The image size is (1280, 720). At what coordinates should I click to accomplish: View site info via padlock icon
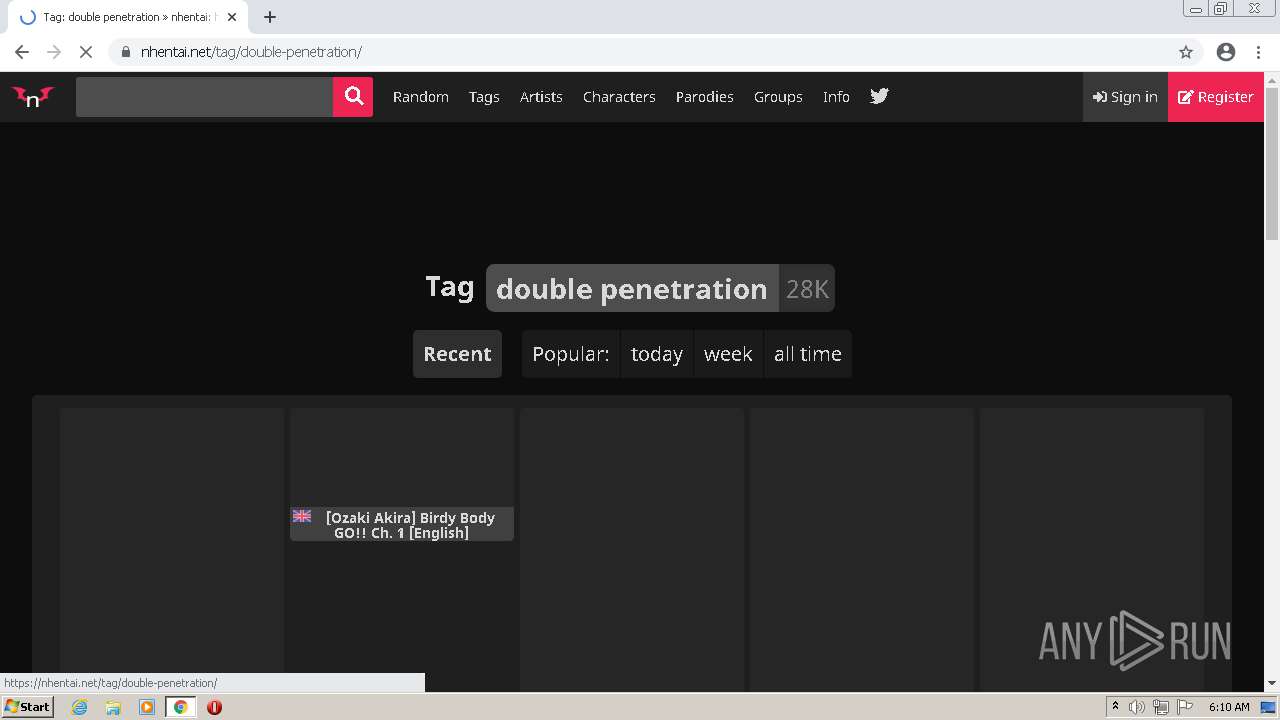point(125,52)
